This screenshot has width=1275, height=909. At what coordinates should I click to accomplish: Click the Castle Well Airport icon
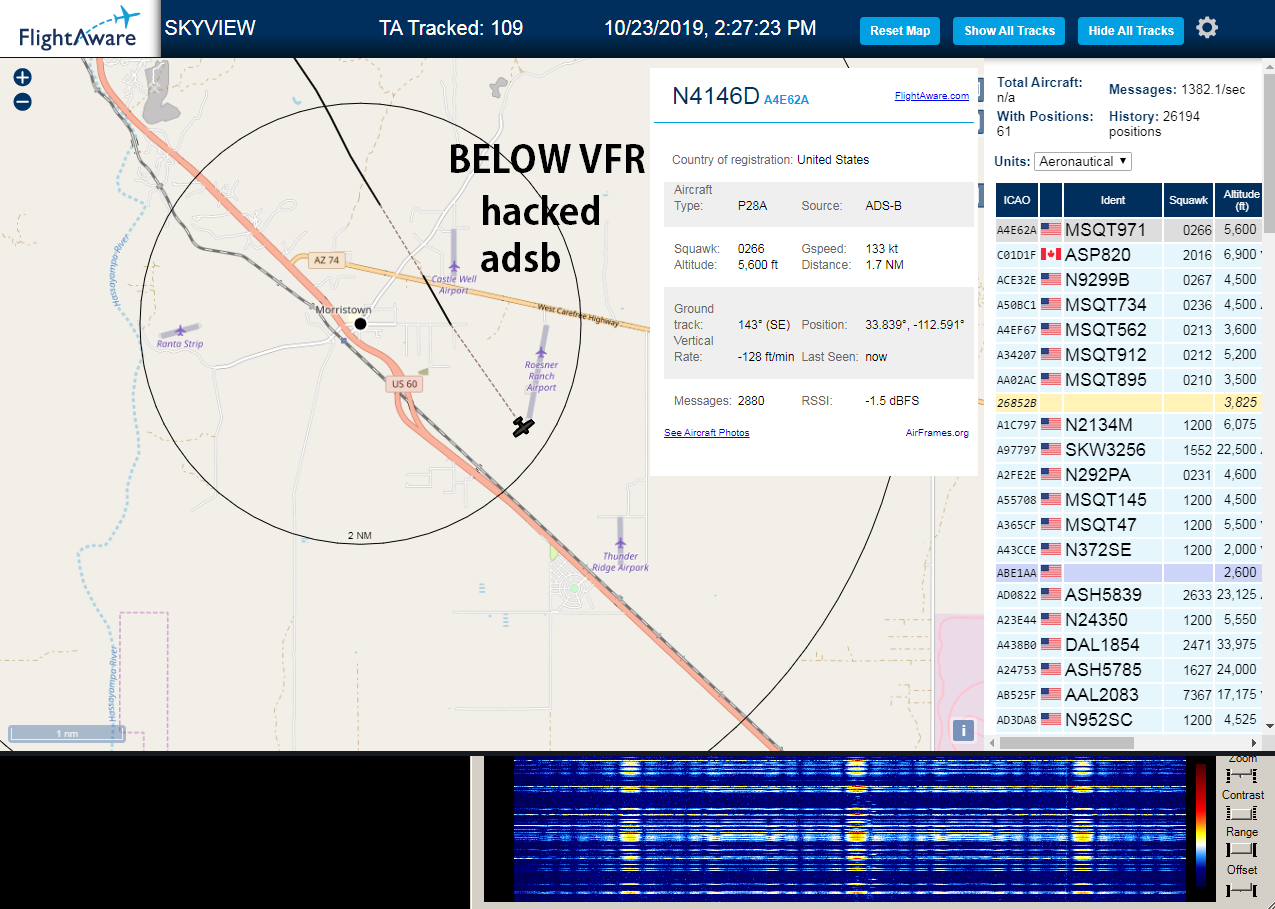click(x=454, y=266)
